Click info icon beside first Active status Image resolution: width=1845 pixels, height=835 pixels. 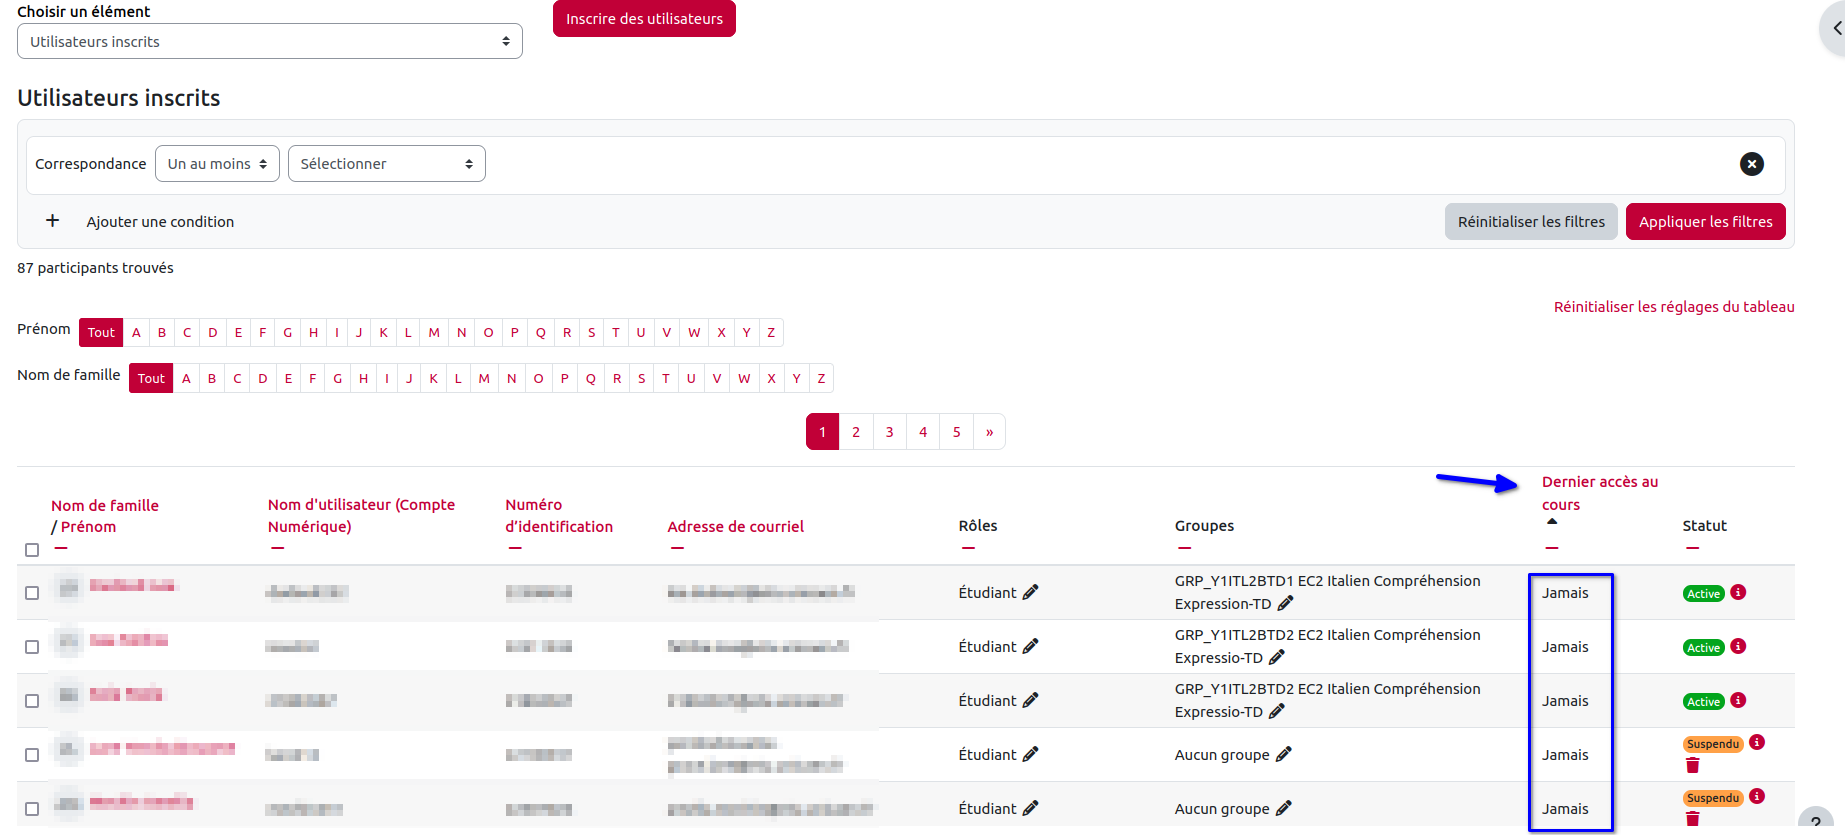point(1738,592)
